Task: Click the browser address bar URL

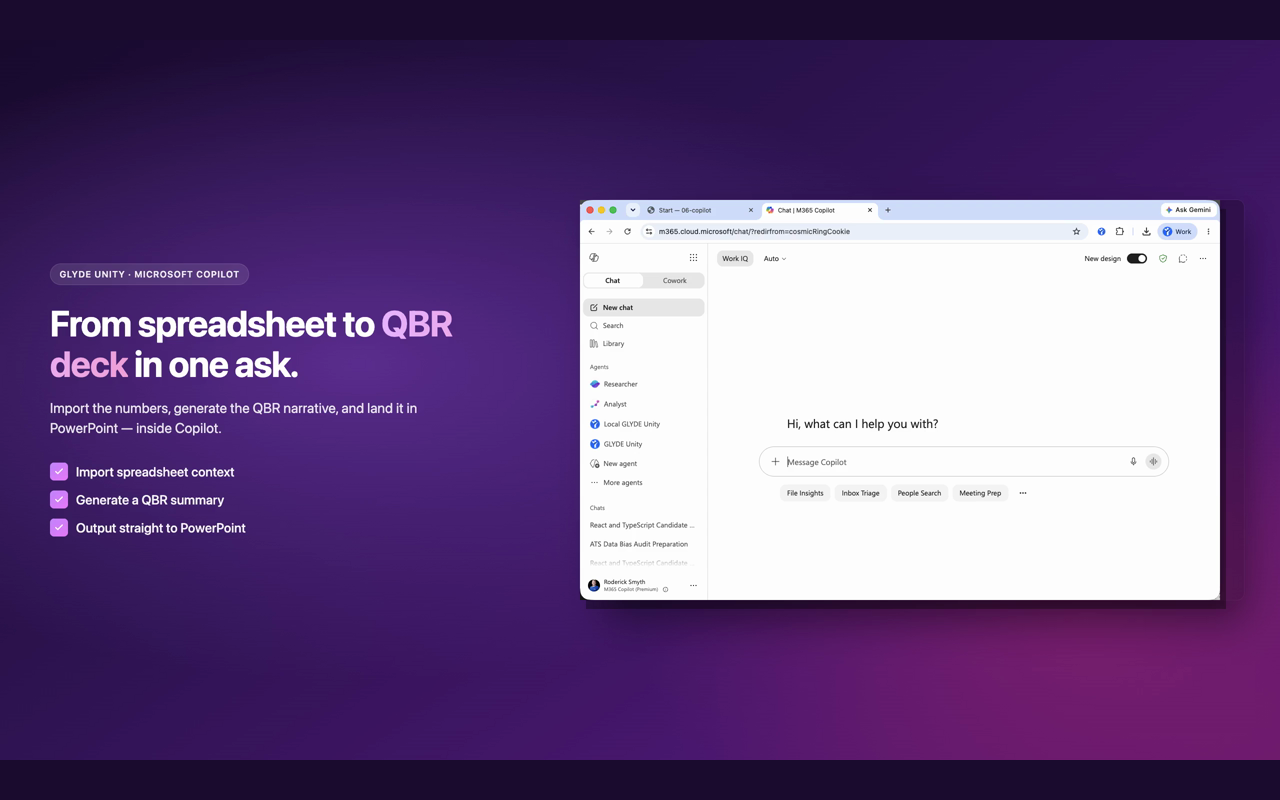Action: pyautogui.click(x=754, y=232)
